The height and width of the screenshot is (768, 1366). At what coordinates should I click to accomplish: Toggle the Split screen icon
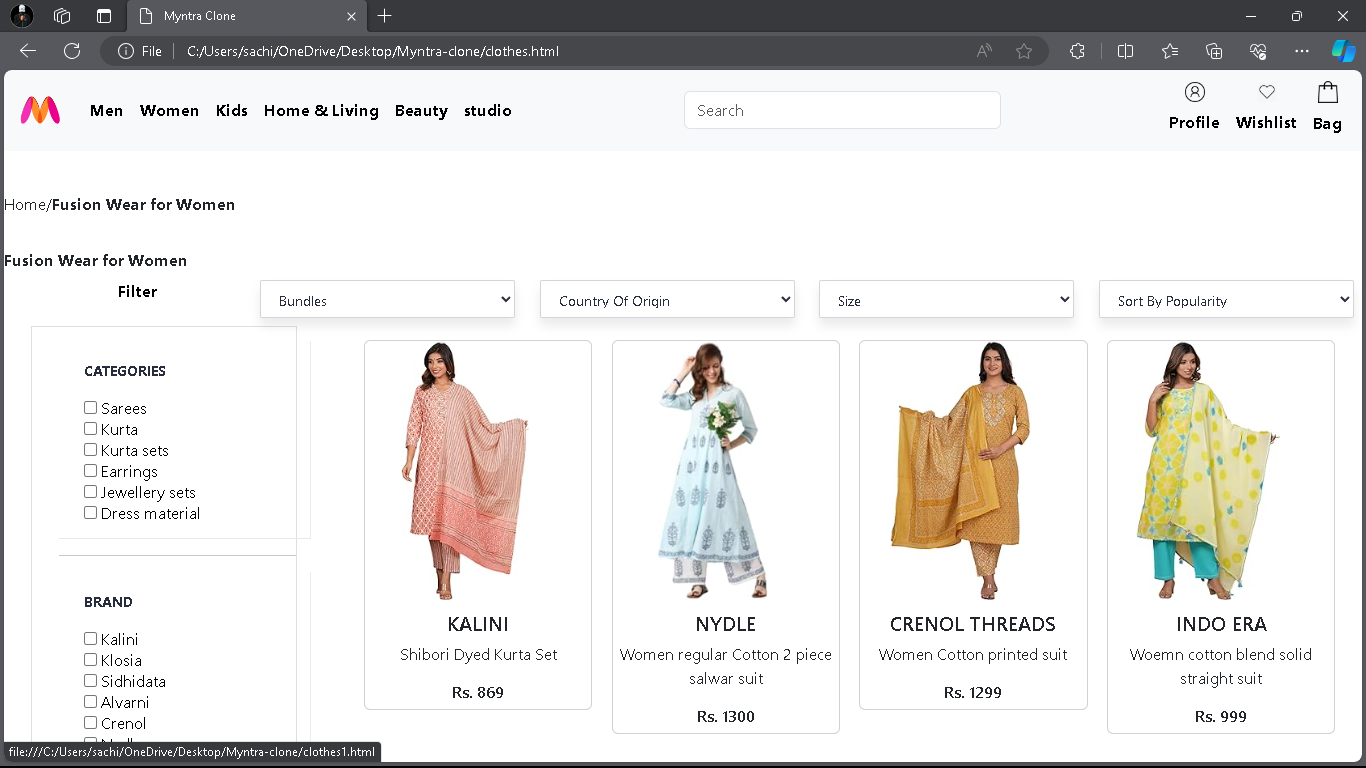[1125, 51]
